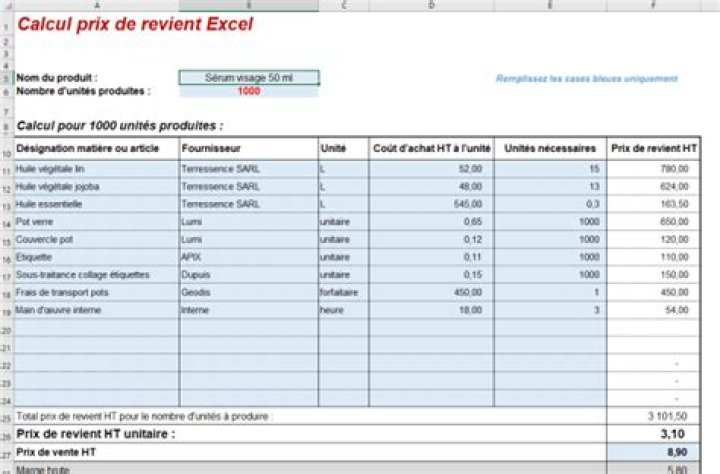Click supplier cell 'APIX'
The width and height of the screenshot is (720, 474).
point(248,257)
